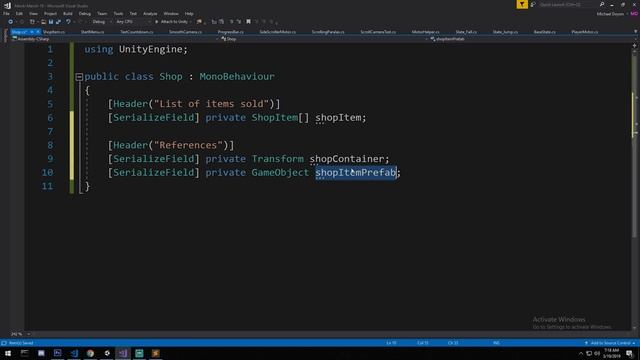Screen dimensions: 640x360
Task: Switch to the State_Fall.cs tab
Action: coord(466,32)
